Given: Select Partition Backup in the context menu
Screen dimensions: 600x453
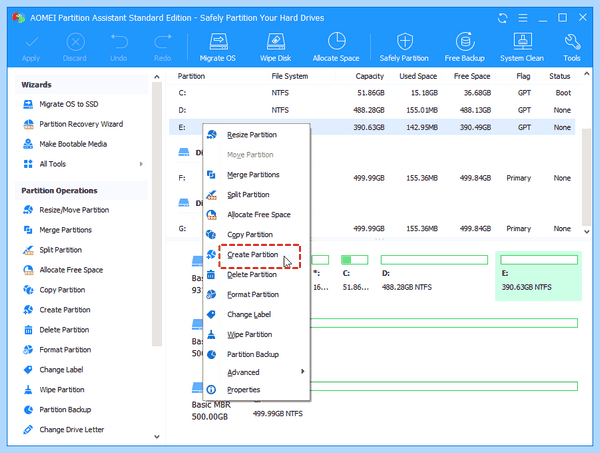Looking at the screenshot, I should click(256, 354).
